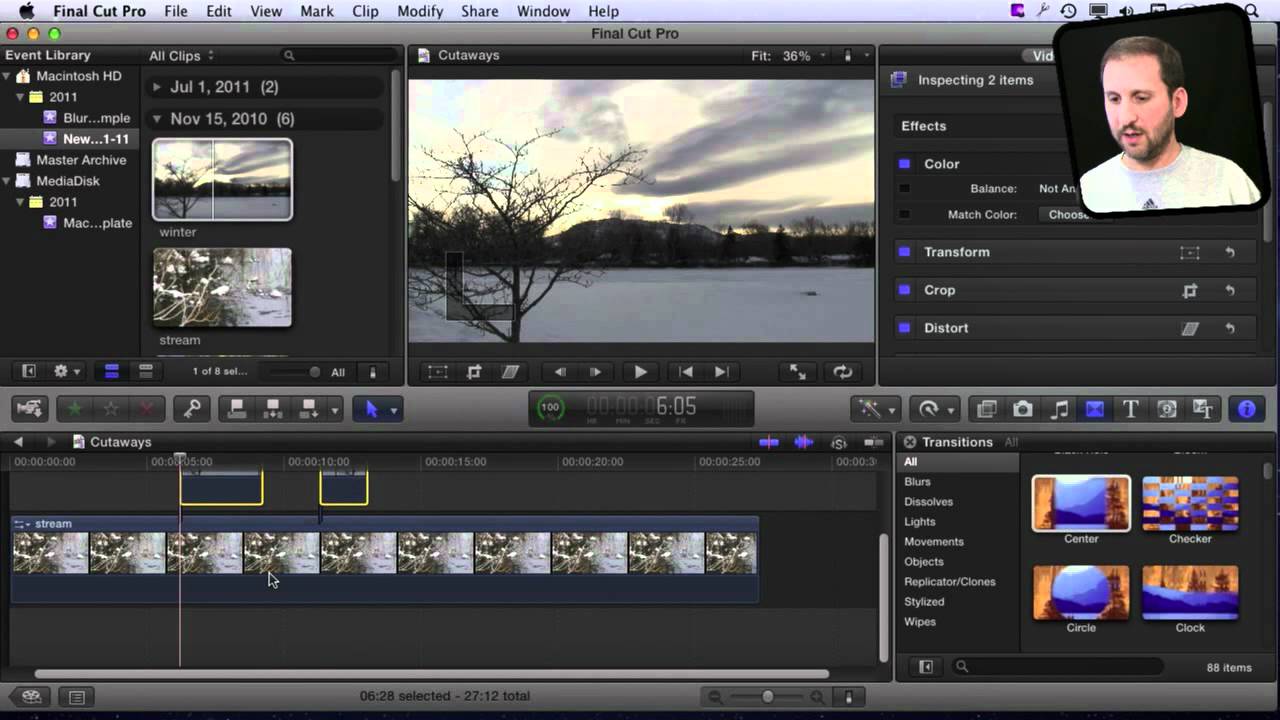Open the Retime pop-up menu
Viewport: 1280px width, 720px height.
pos(935,409)
